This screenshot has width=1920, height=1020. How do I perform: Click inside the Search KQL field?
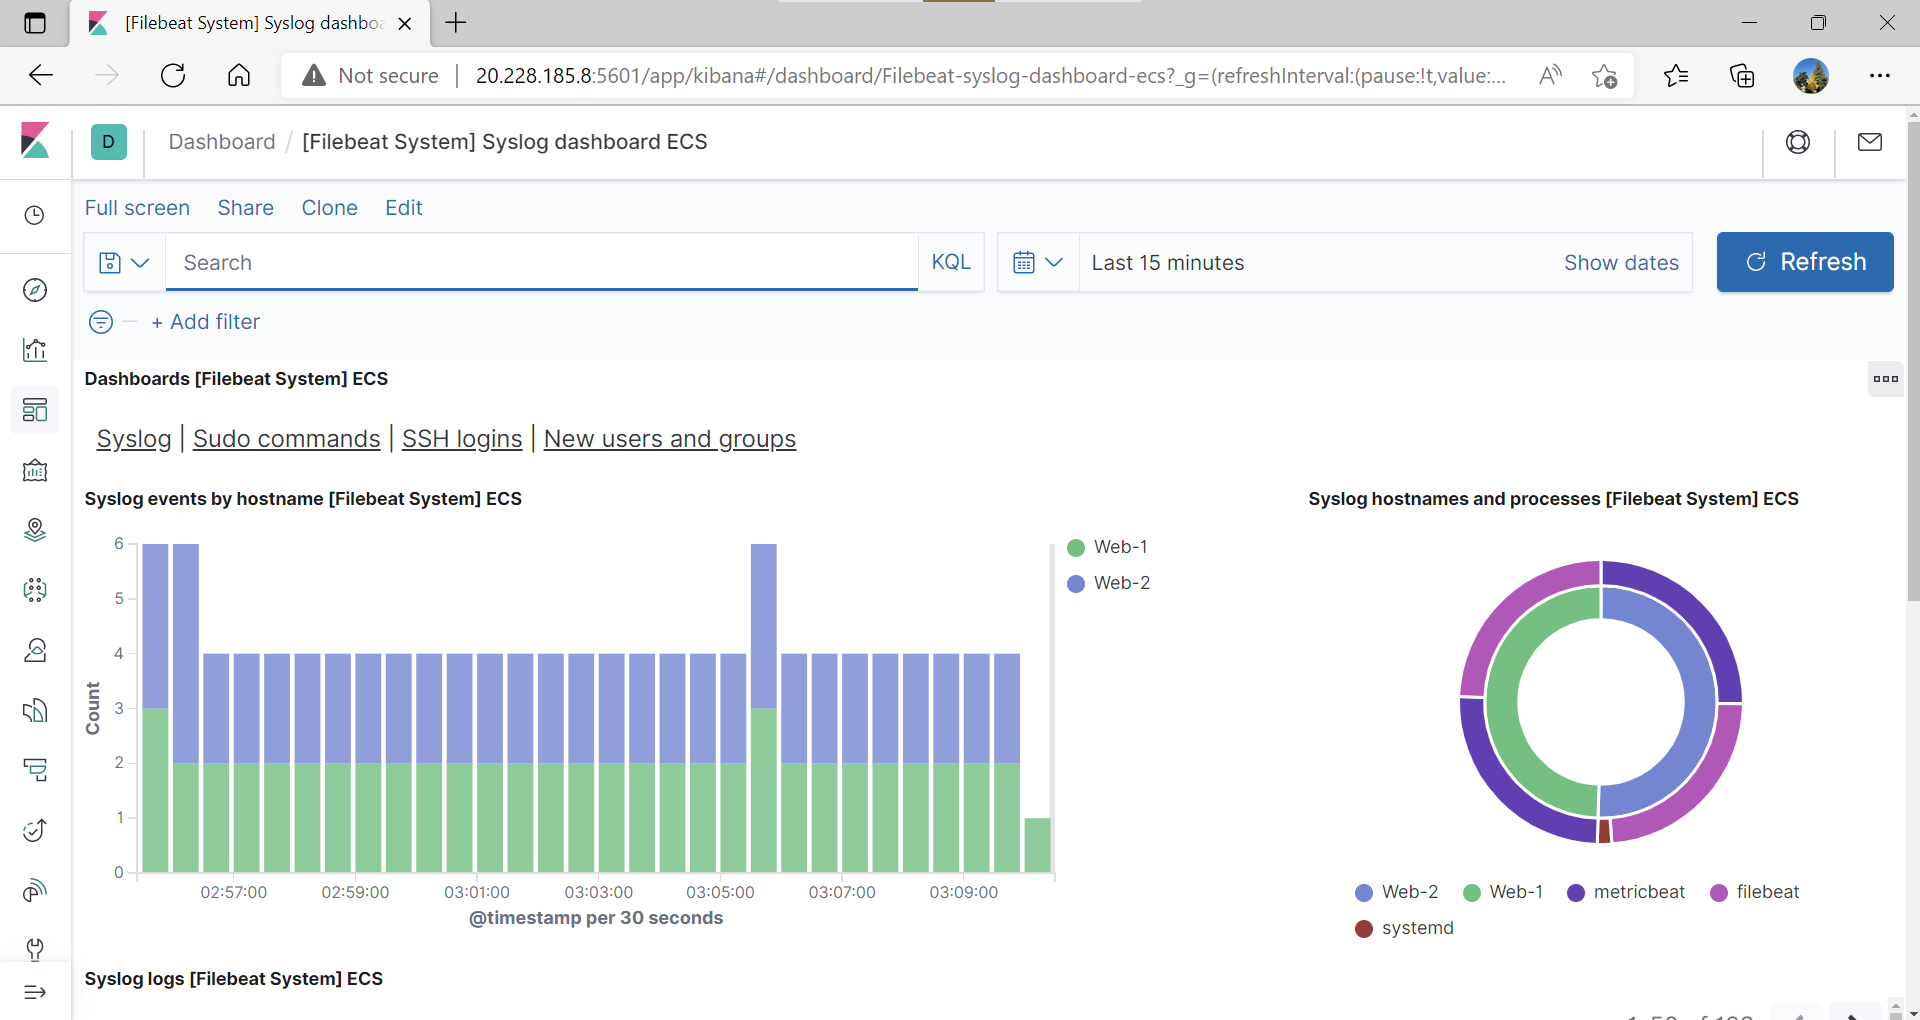pyautogui.click(x=540, y=262)
